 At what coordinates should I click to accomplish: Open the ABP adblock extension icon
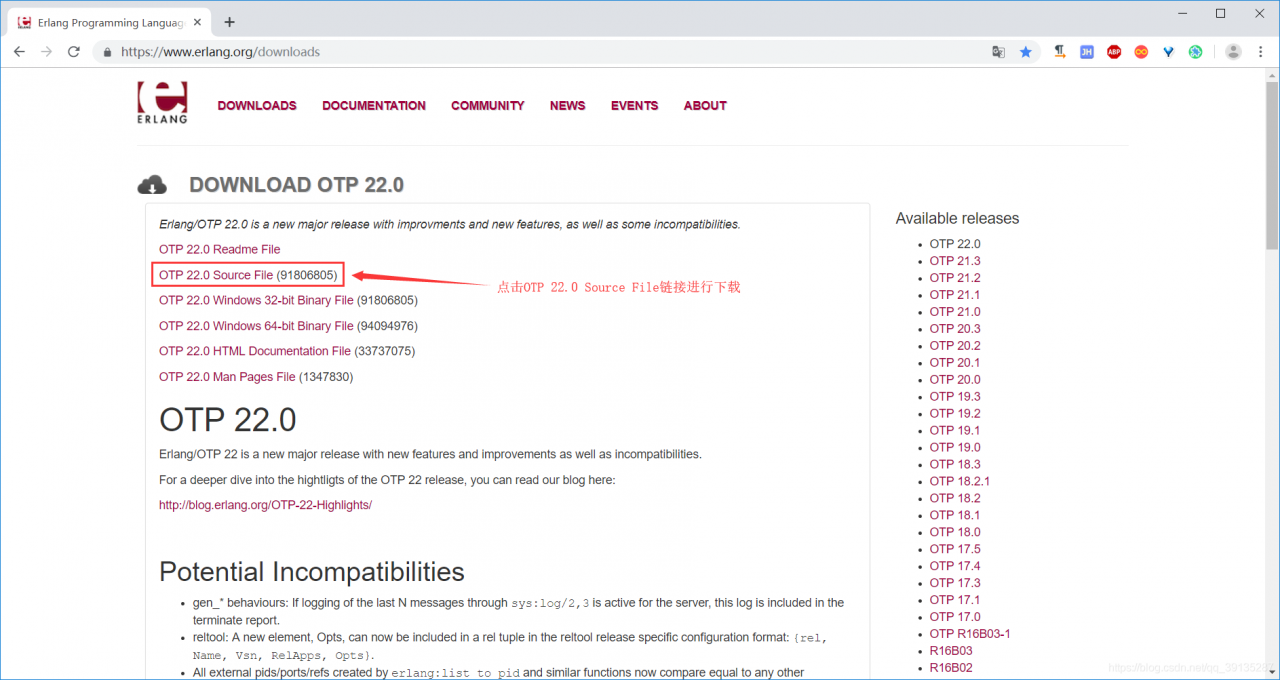[1114, 52]
